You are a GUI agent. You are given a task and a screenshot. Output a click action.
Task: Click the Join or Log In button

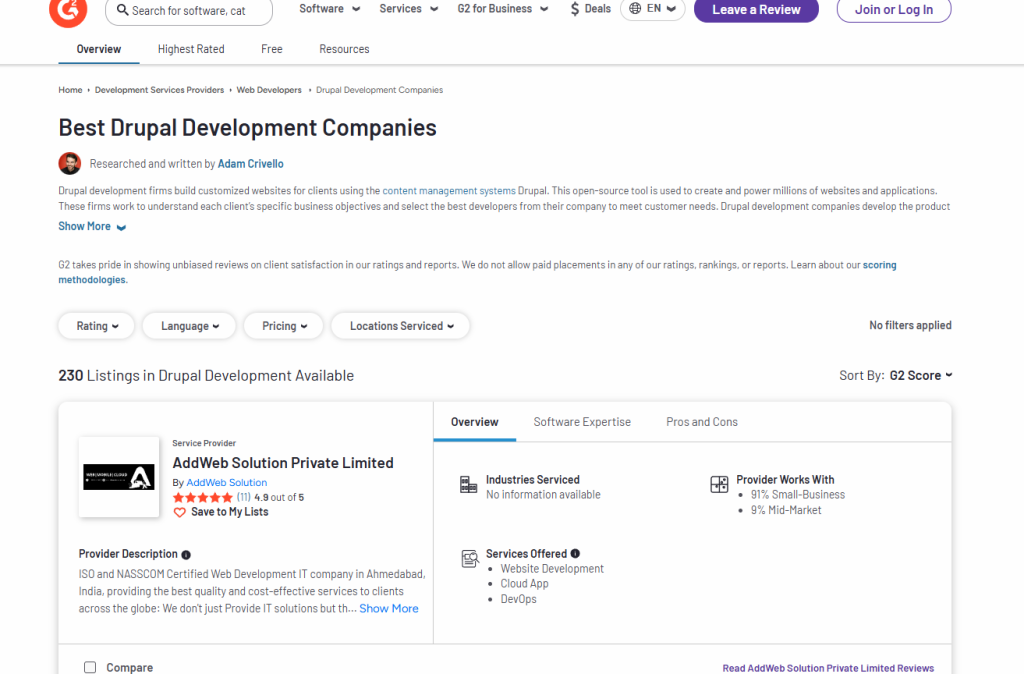click(x=893, y=10)
